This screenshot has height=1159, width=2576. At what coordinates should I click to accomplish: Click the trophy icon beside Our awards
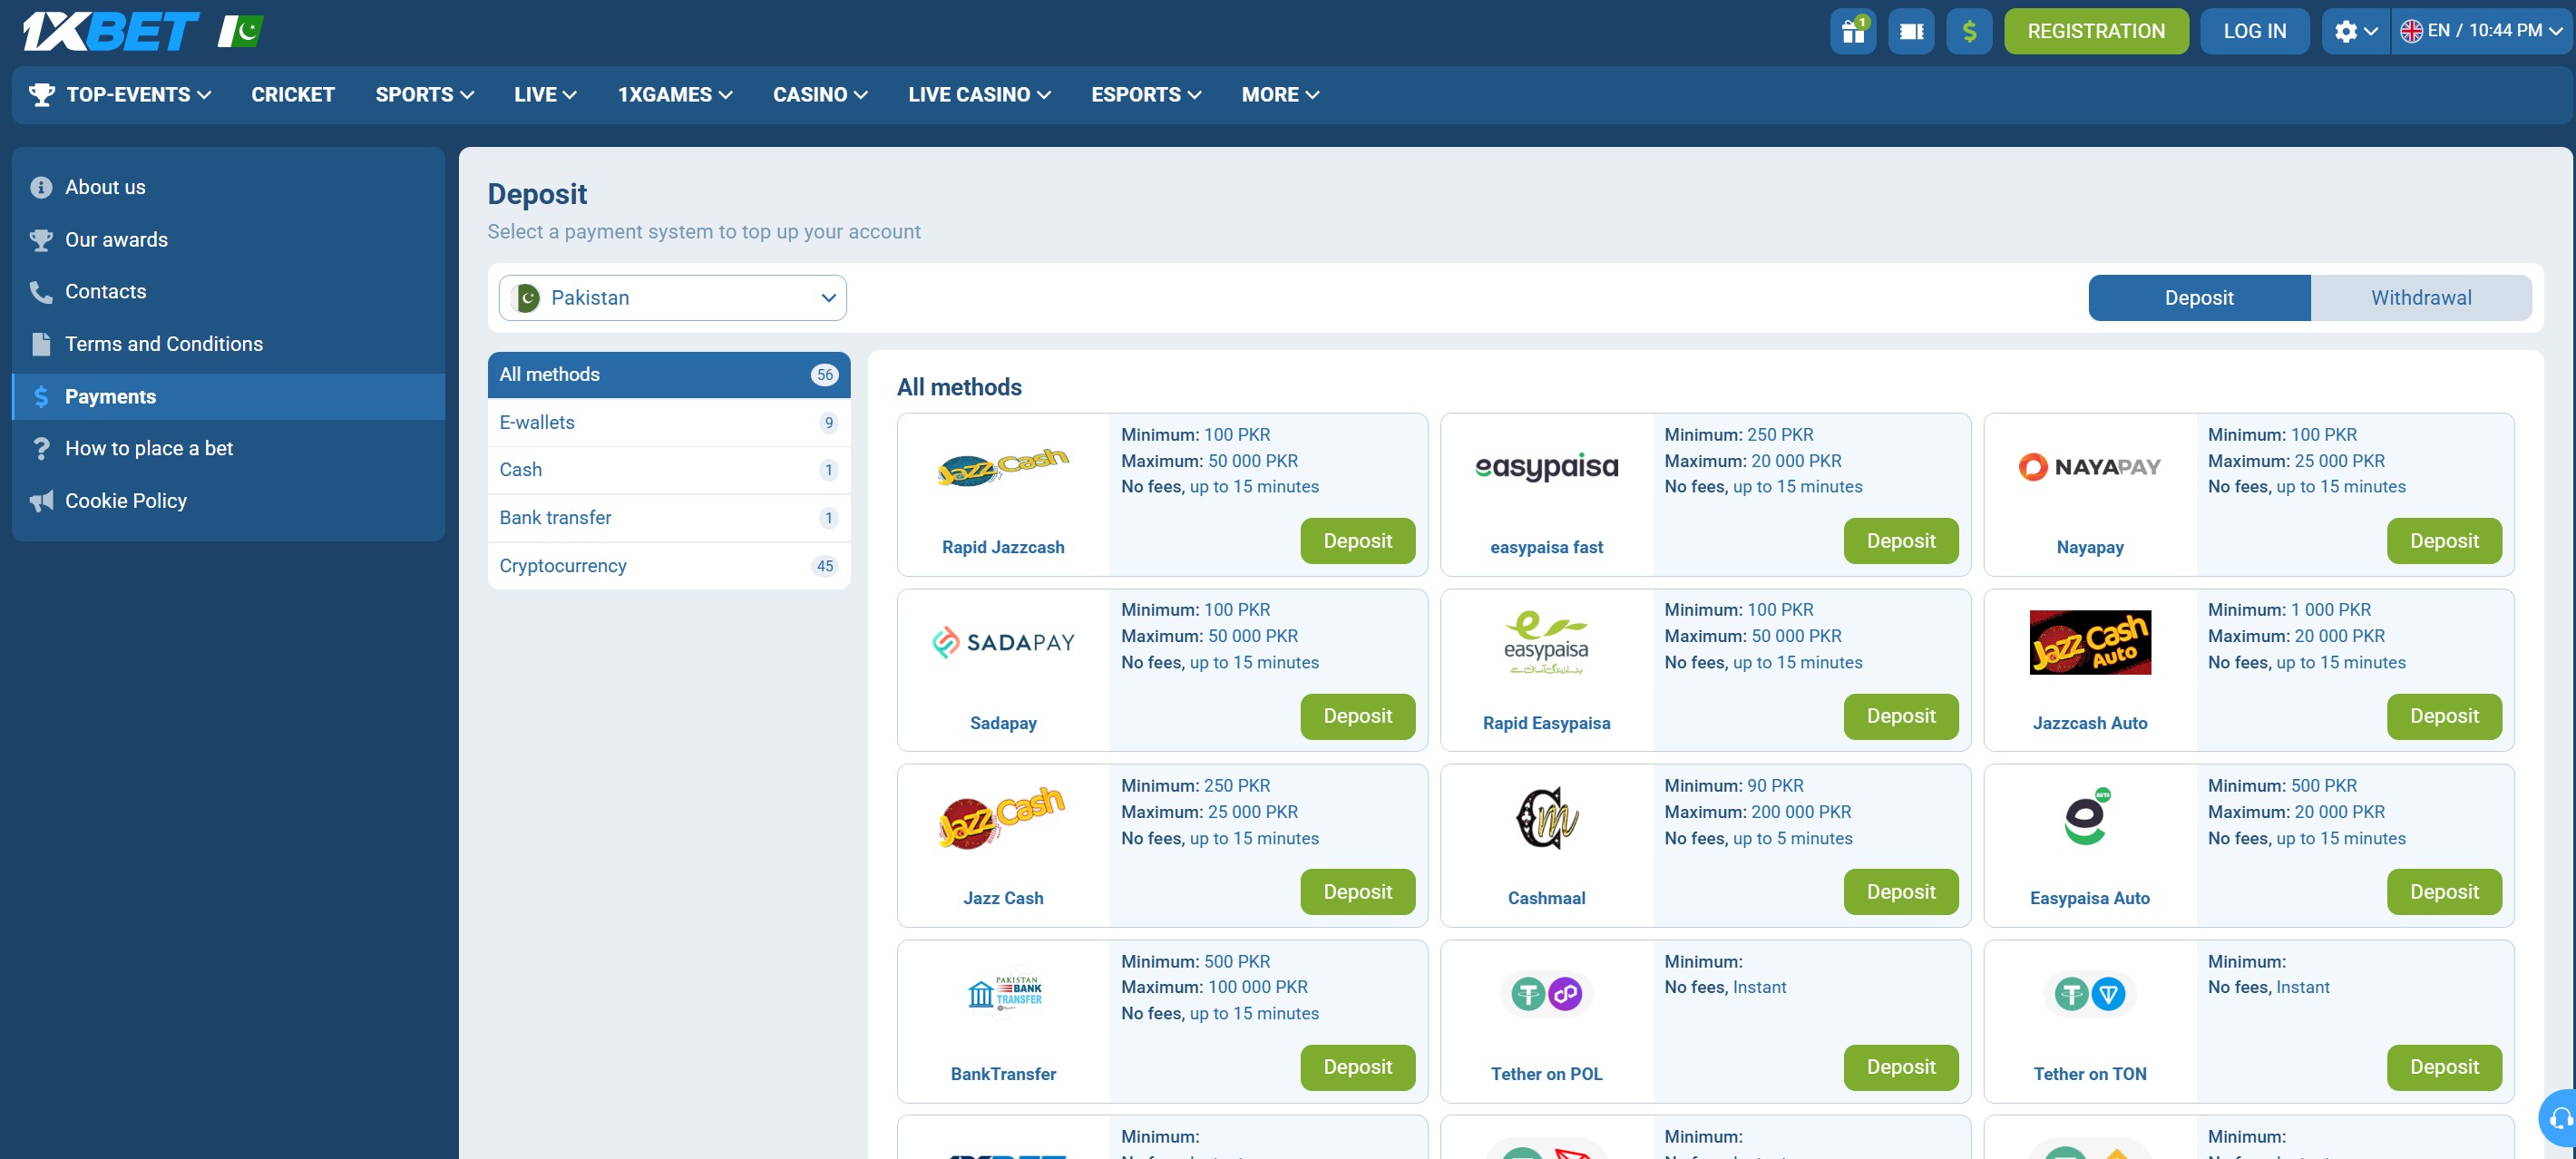tap(41, 240)
